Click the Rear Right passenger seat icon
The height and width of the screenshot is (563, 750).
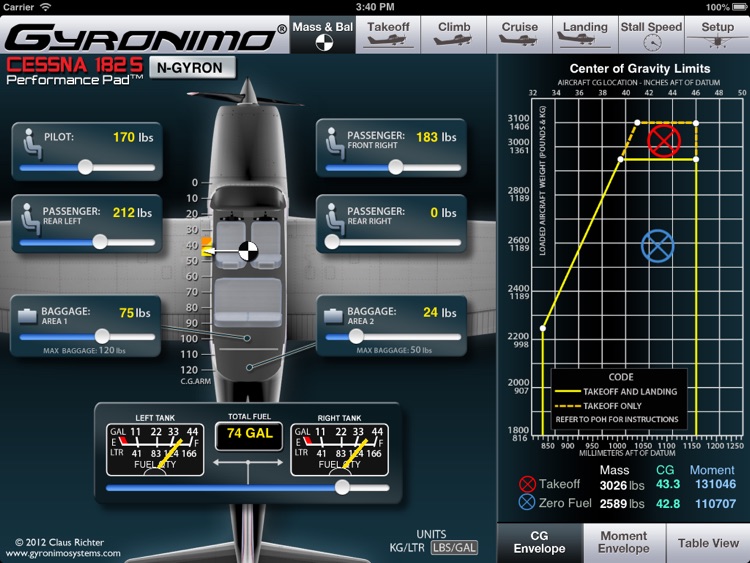click(x=335, y=219)
